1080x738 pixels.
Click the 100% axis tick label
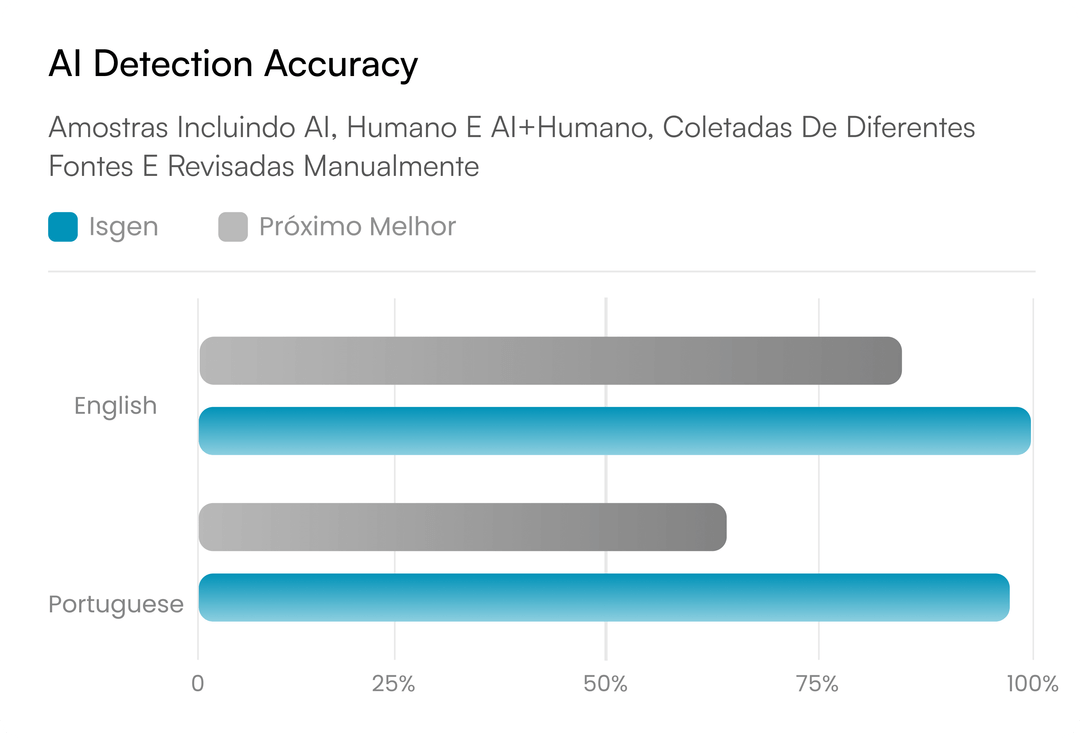pyautogui.click(x=1032, y=684)
